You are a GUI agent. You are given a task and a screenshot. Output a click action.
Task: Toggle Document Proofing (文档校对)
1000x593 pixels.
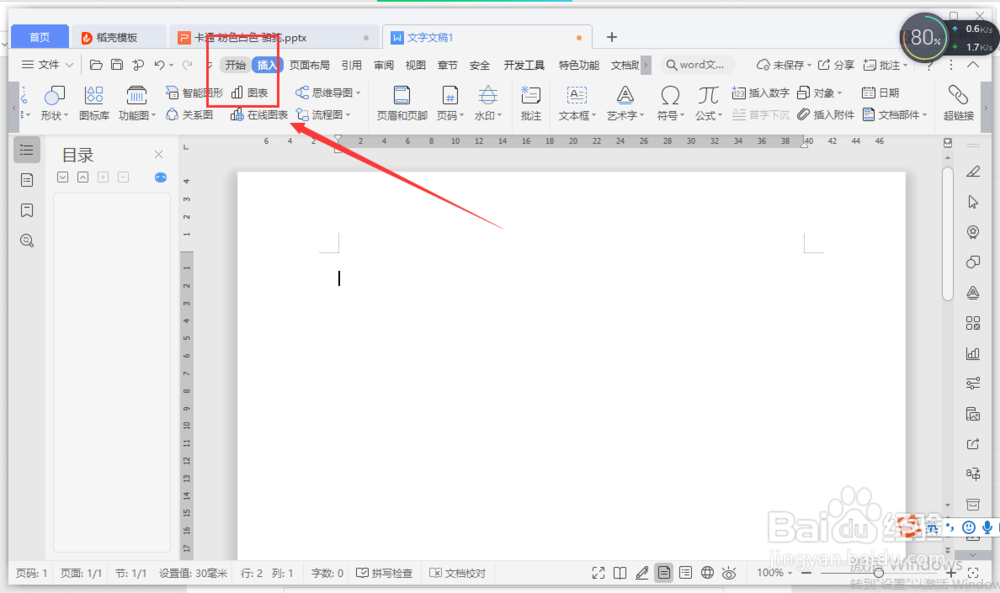tap(457, 573)
